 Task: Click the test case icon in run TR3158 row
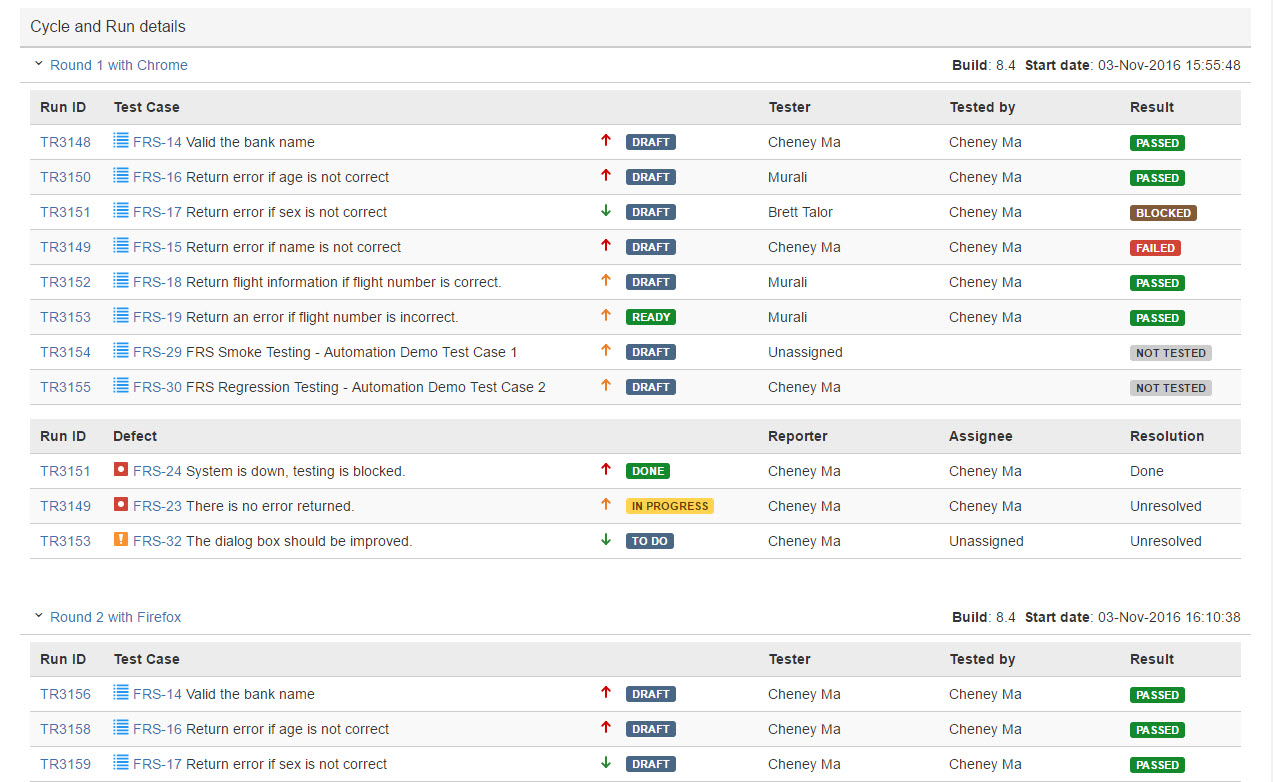click(x=121, y=727)
